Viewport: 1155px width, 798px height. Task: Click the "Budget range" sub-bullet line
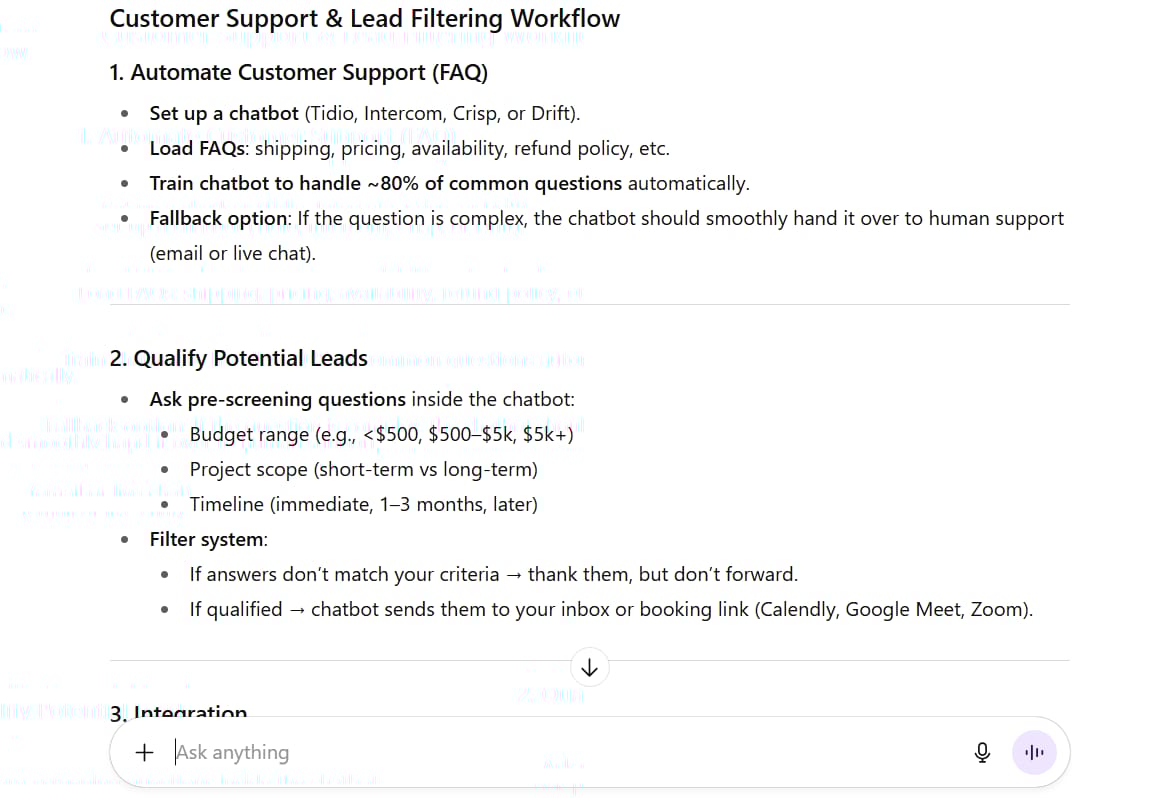pos(381,435)
